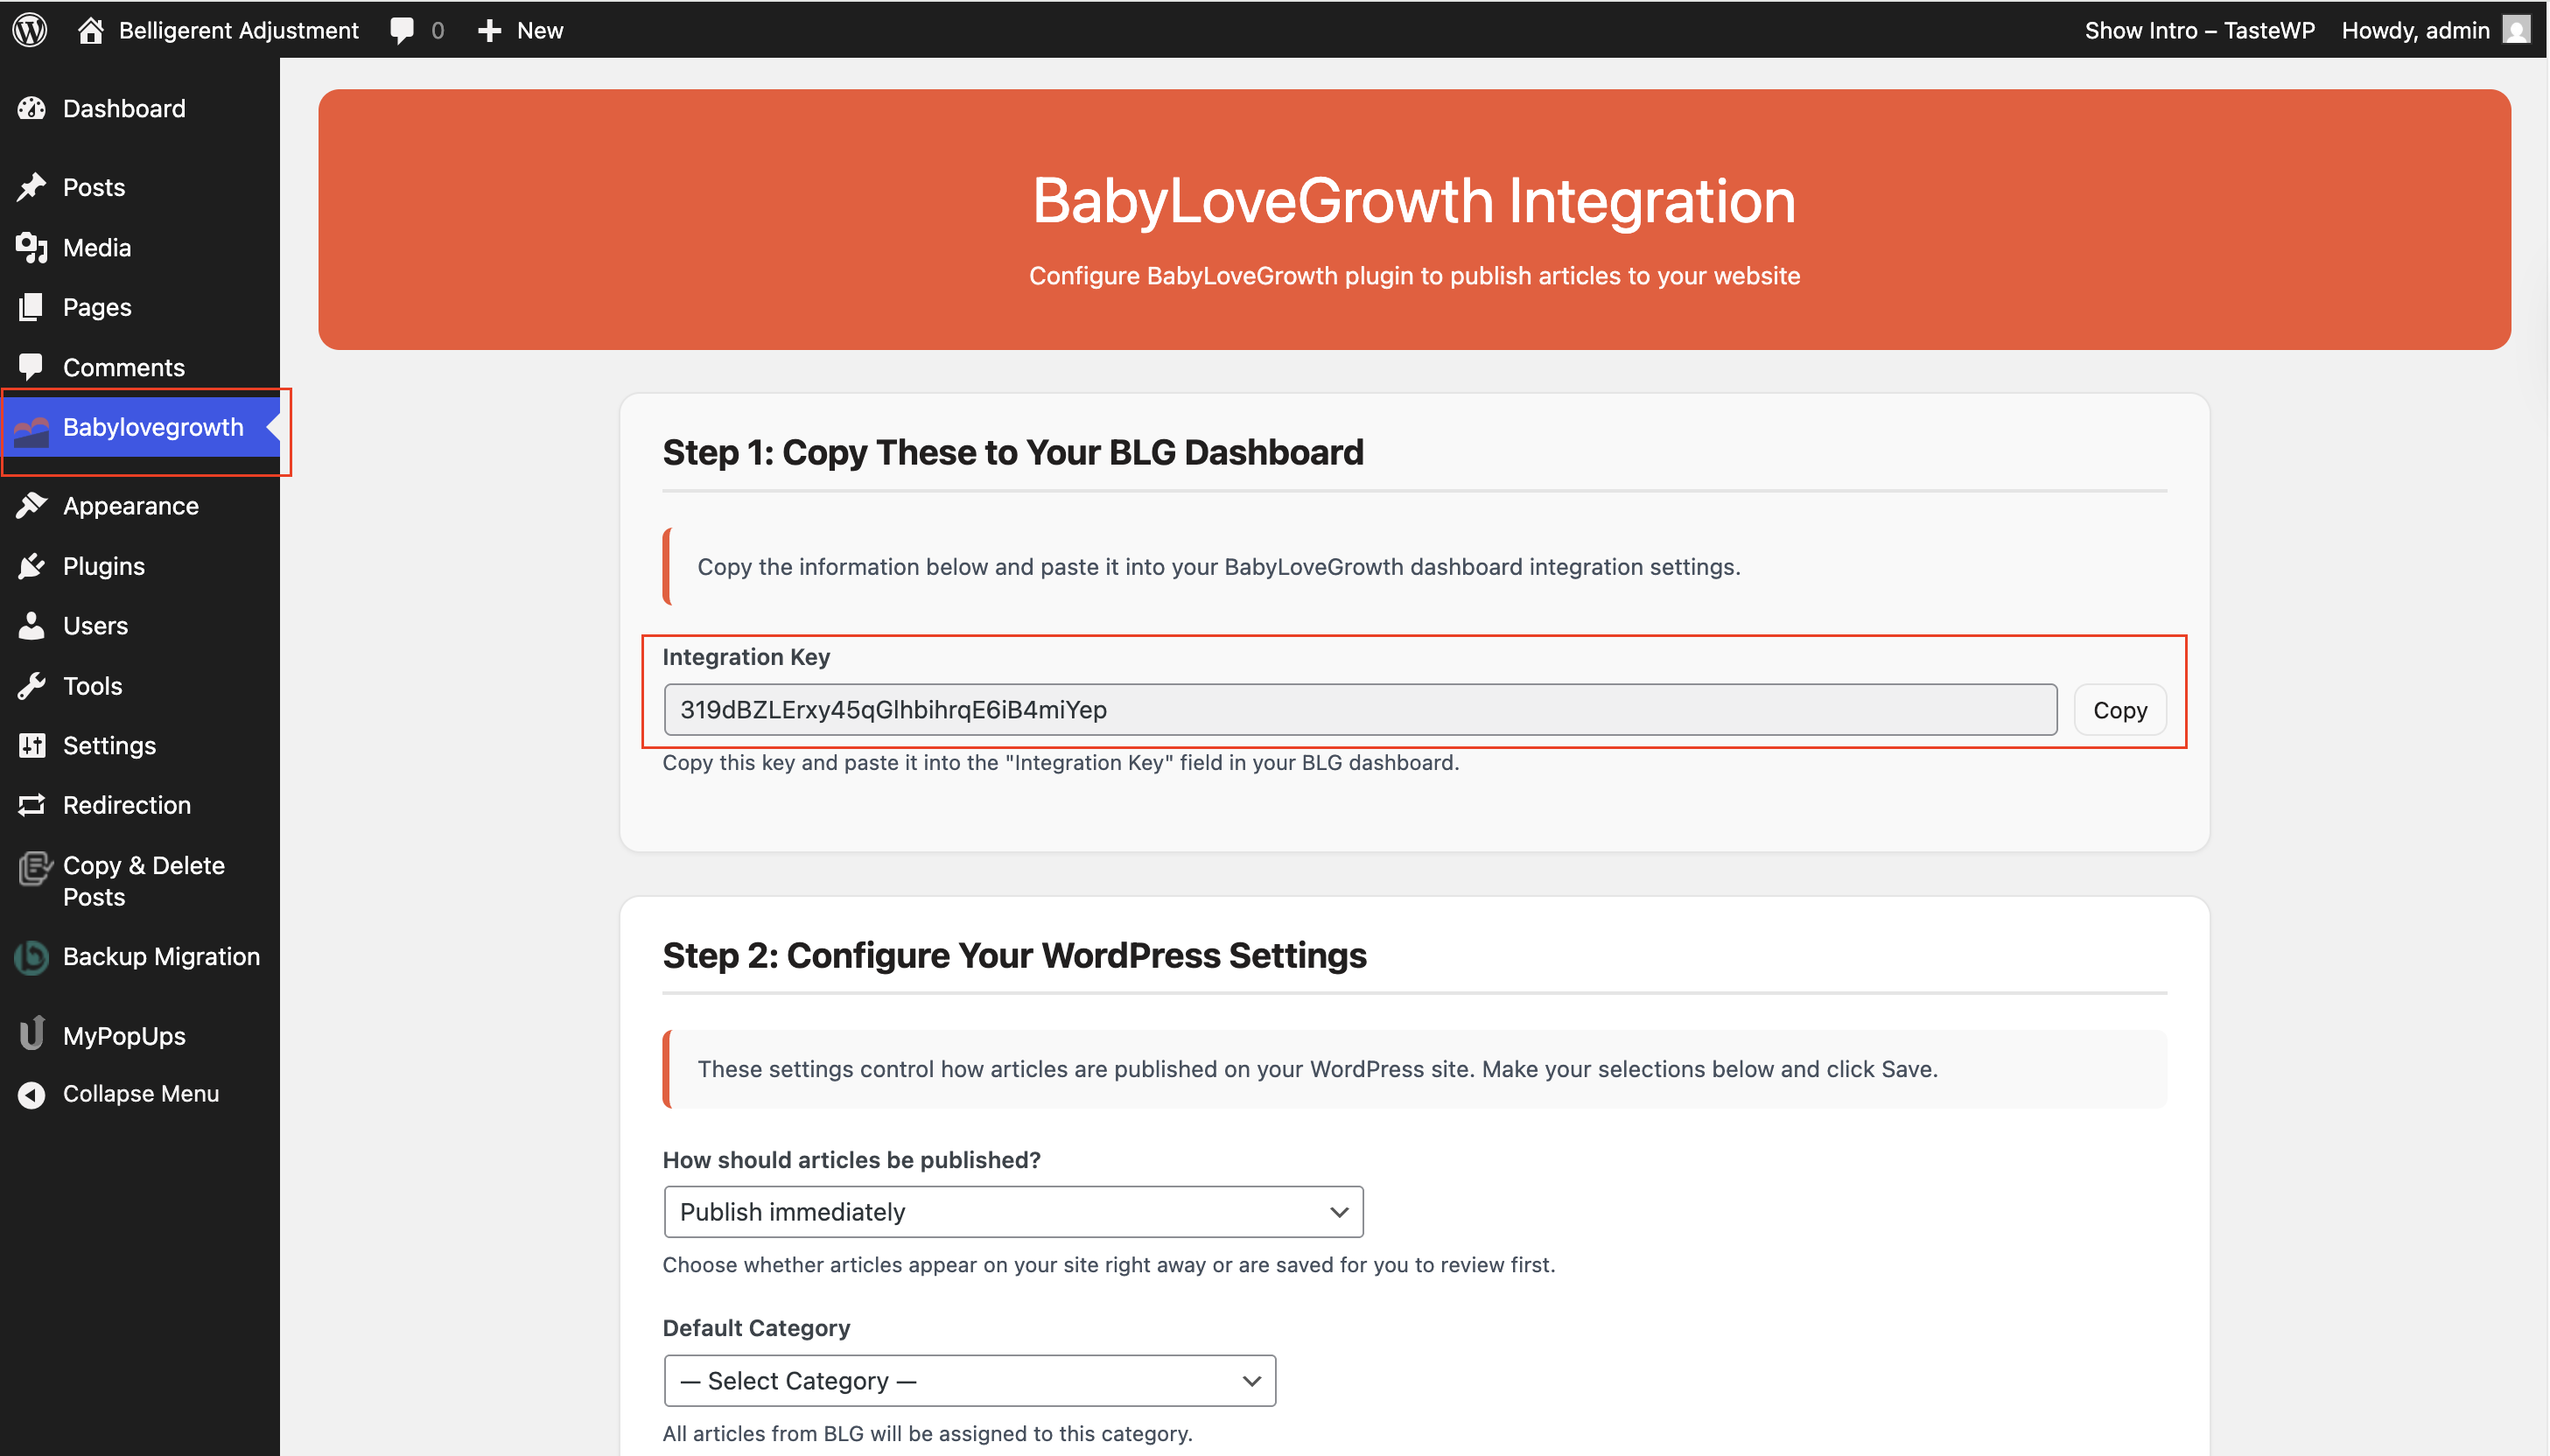Click the MyPopUps logo icon
2550x1456 pixels.
click(x=32, y=1033)
